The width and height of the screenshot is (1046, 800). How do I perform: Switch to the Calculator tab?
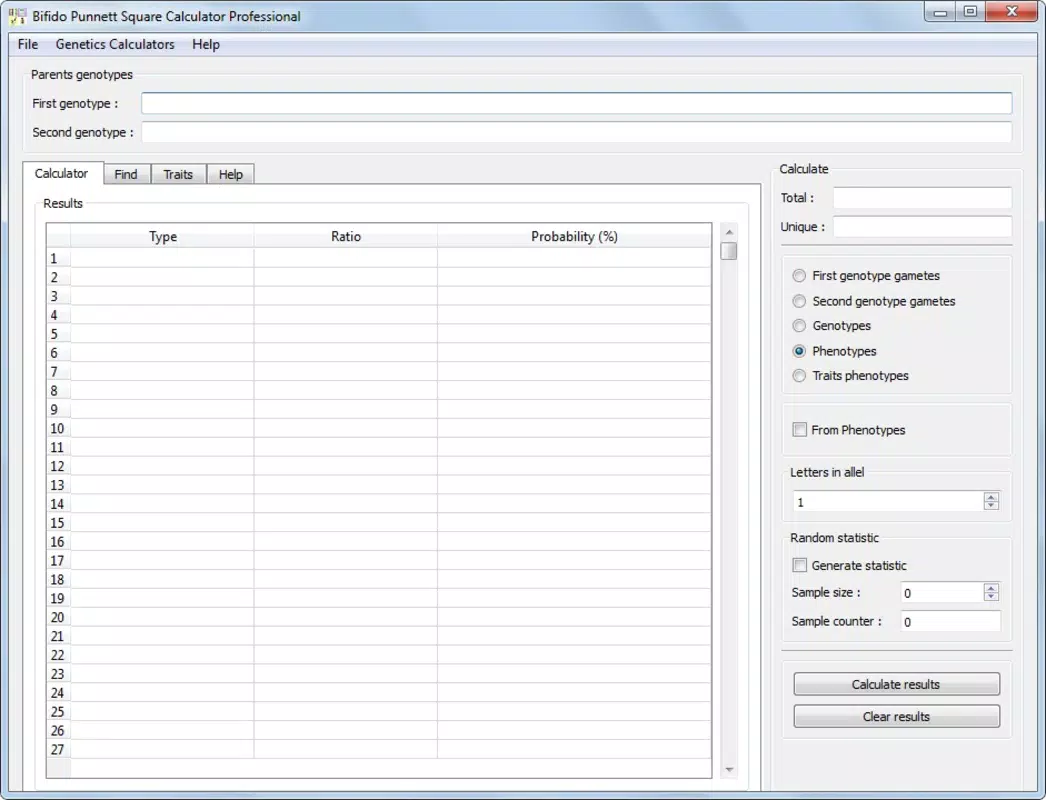62,173
